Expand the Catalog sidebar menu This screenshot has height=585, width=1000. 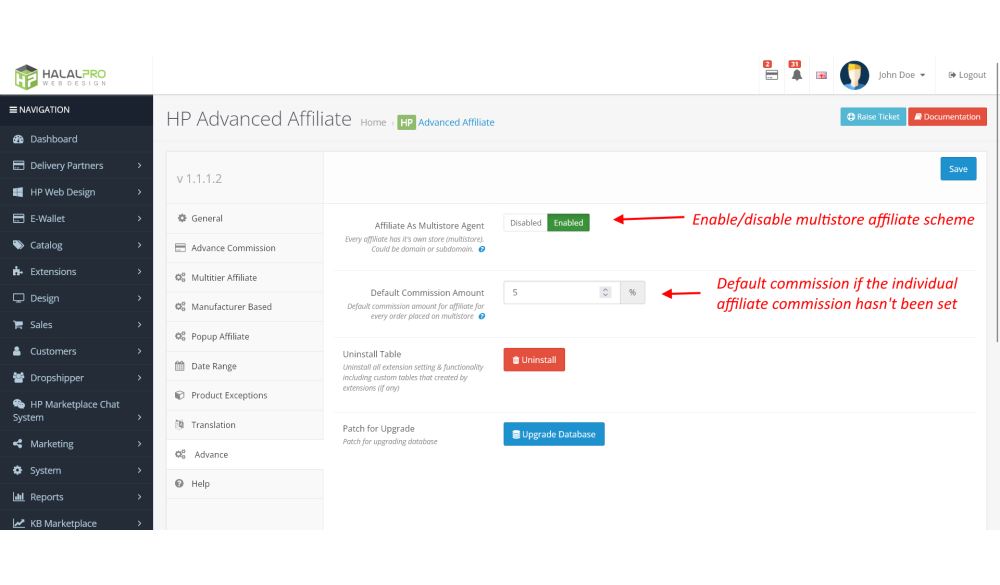click(76, 245)
